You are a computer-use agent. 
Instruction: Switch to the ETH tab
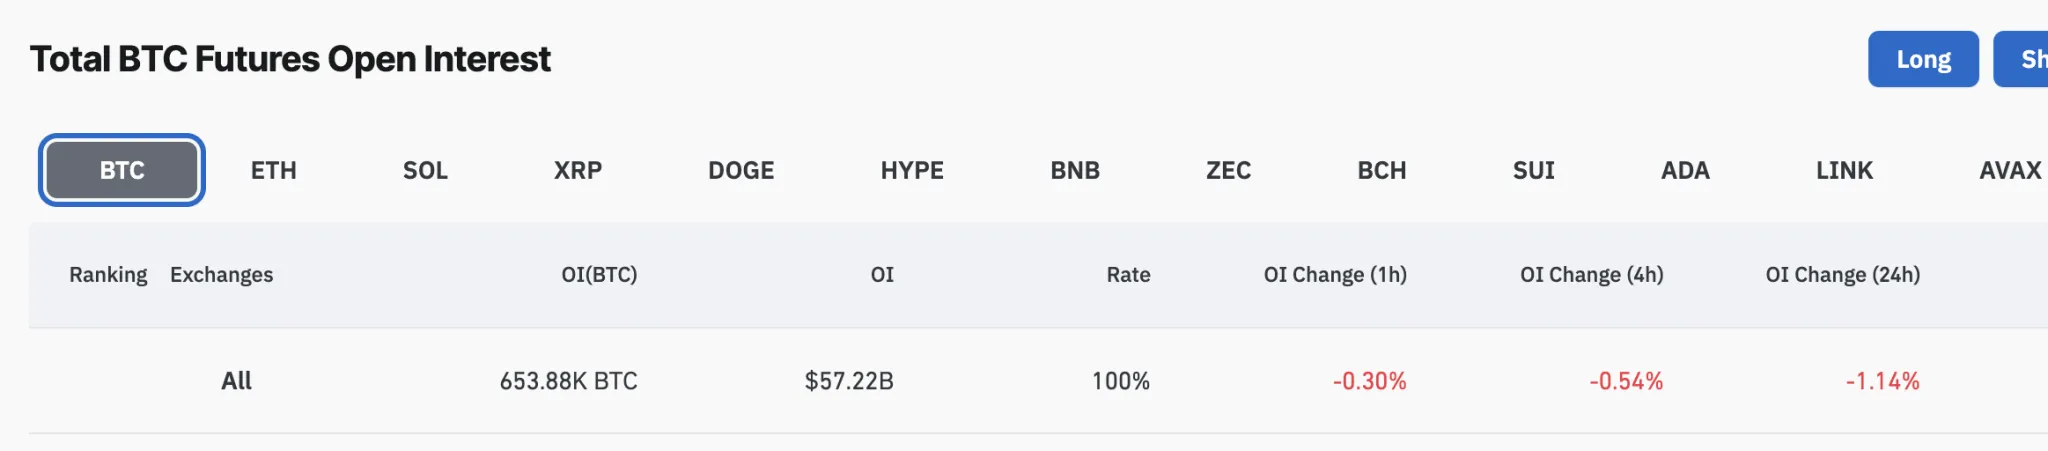[273, 170]
